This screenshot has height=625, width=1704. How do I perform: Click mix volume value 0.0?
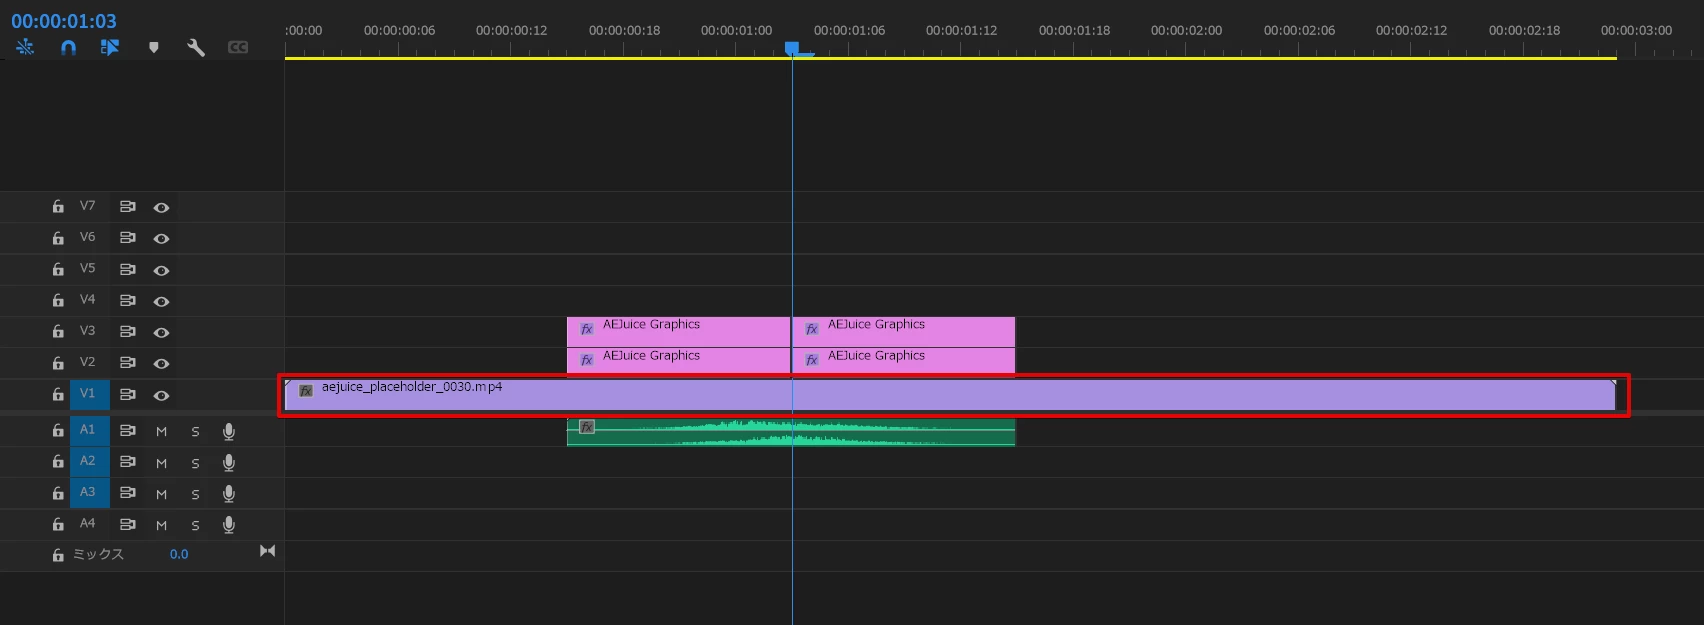179,554
